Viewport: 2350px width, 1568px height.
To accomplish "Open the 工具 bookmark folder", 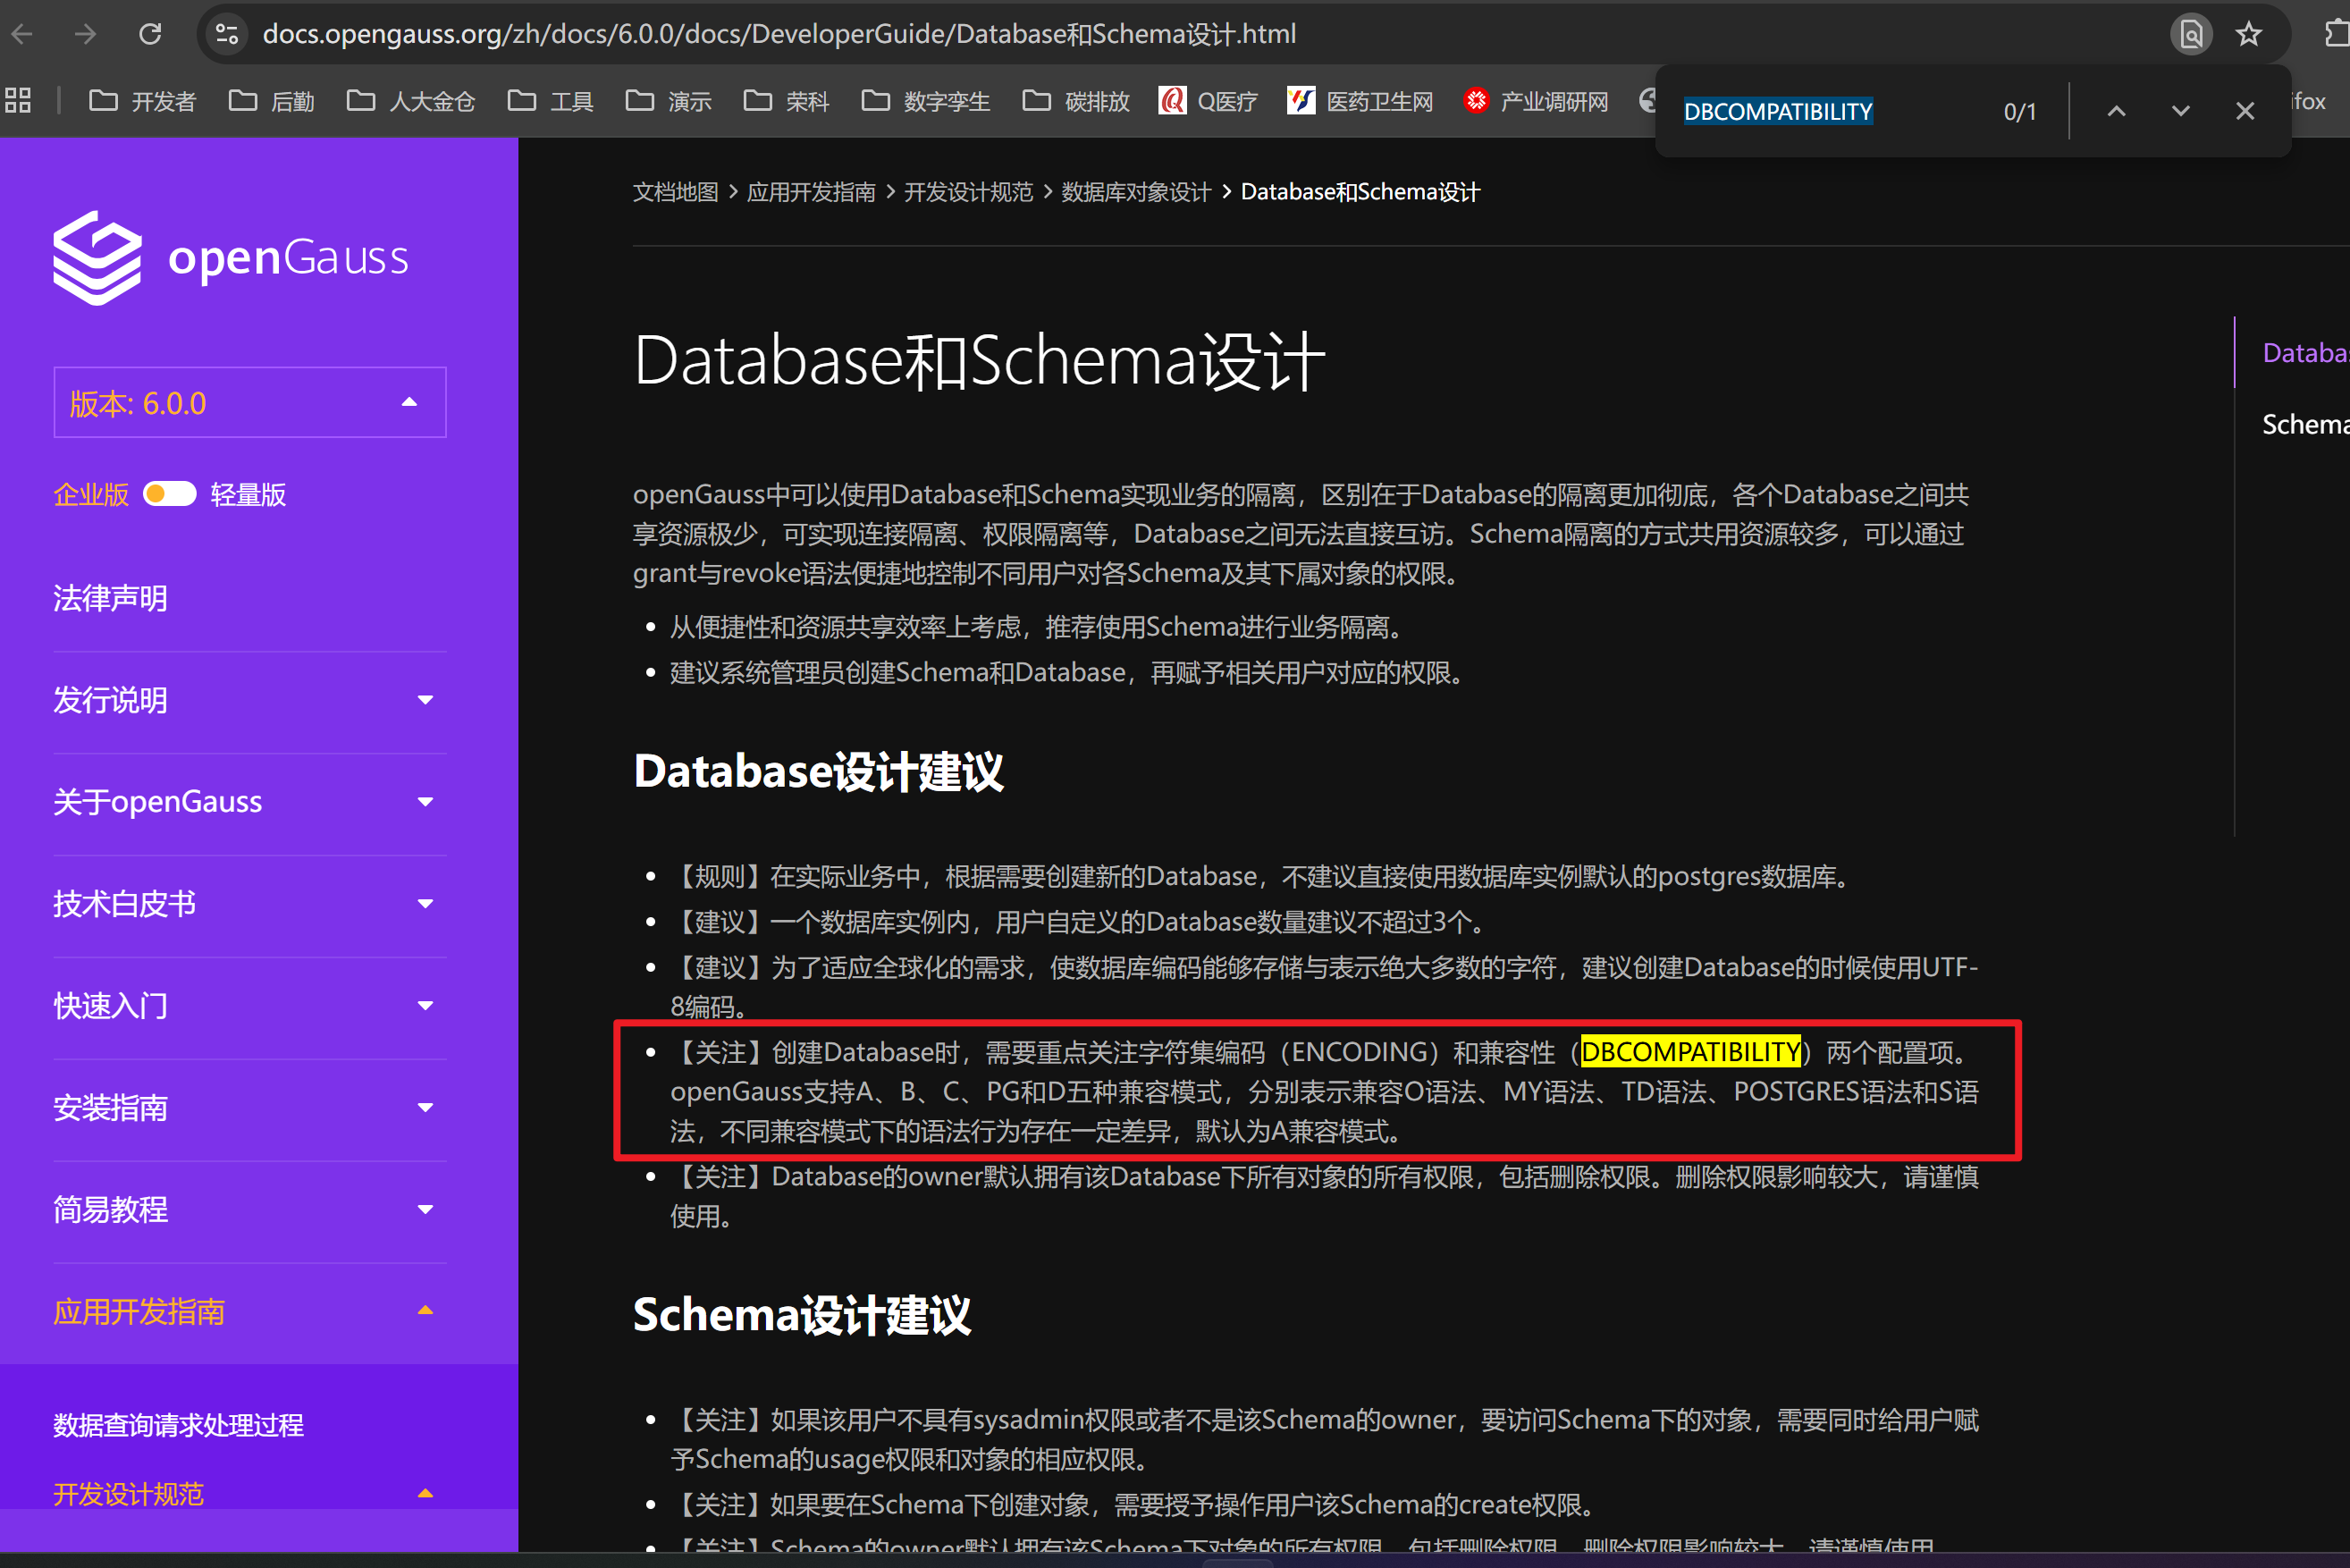I will 550,101.
